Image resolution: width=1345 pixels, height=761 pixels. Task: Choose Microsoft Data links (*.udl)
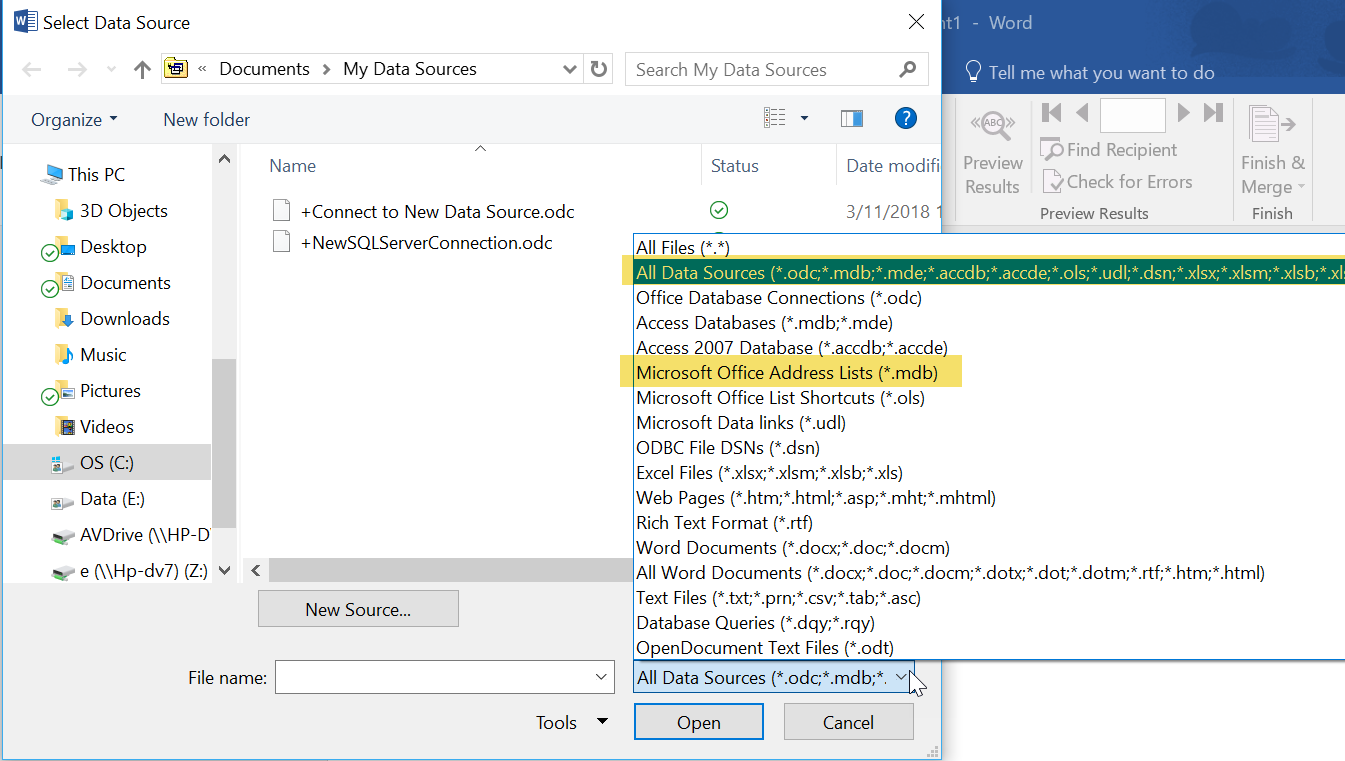click(x=743, y=422)
